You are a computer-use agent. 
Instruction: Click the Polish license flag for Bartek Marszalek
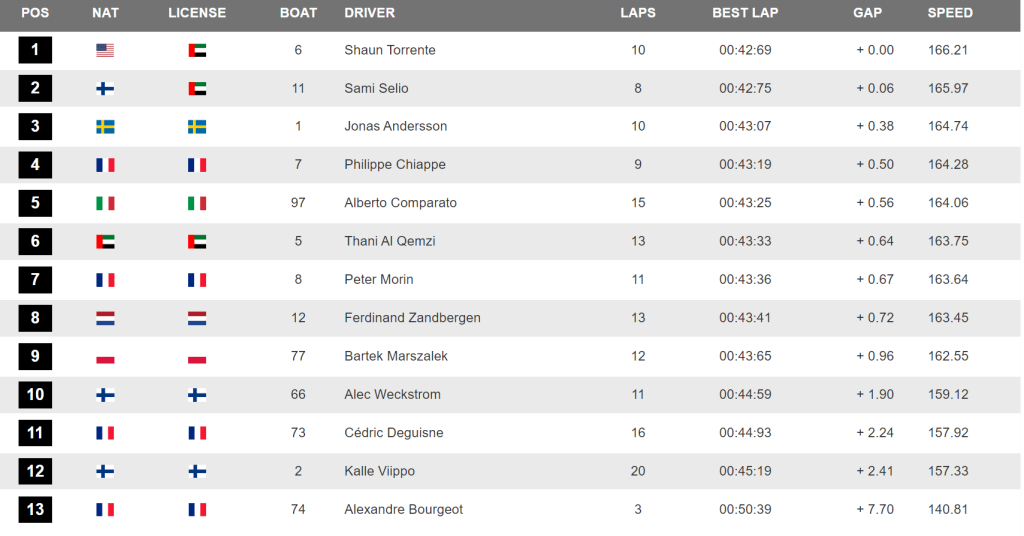(197, 356)
